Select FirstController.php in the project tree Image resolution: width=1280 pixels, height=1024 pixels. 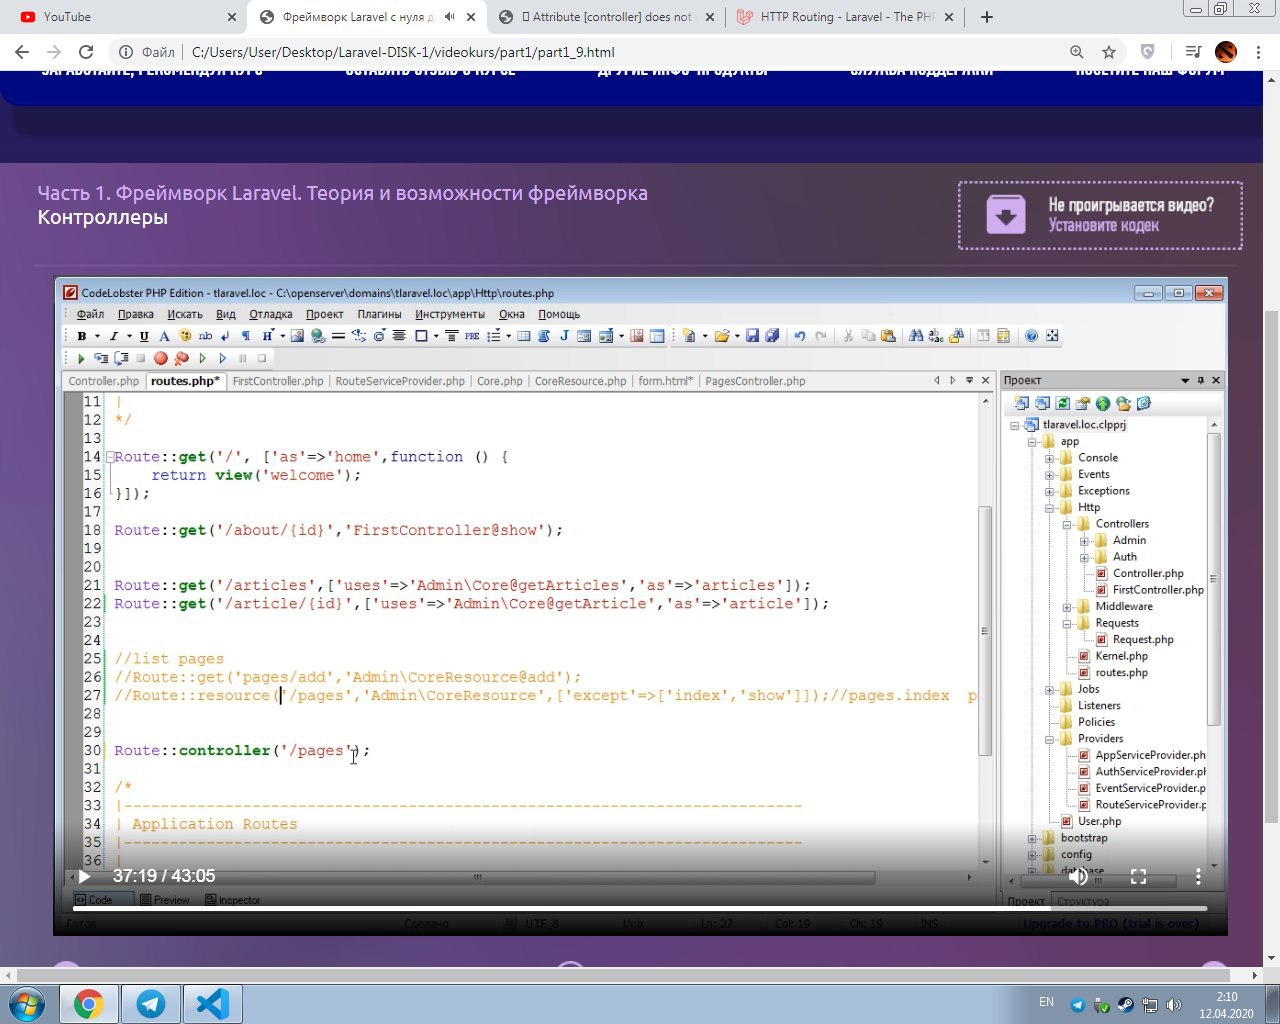[x=1158, y=590]
